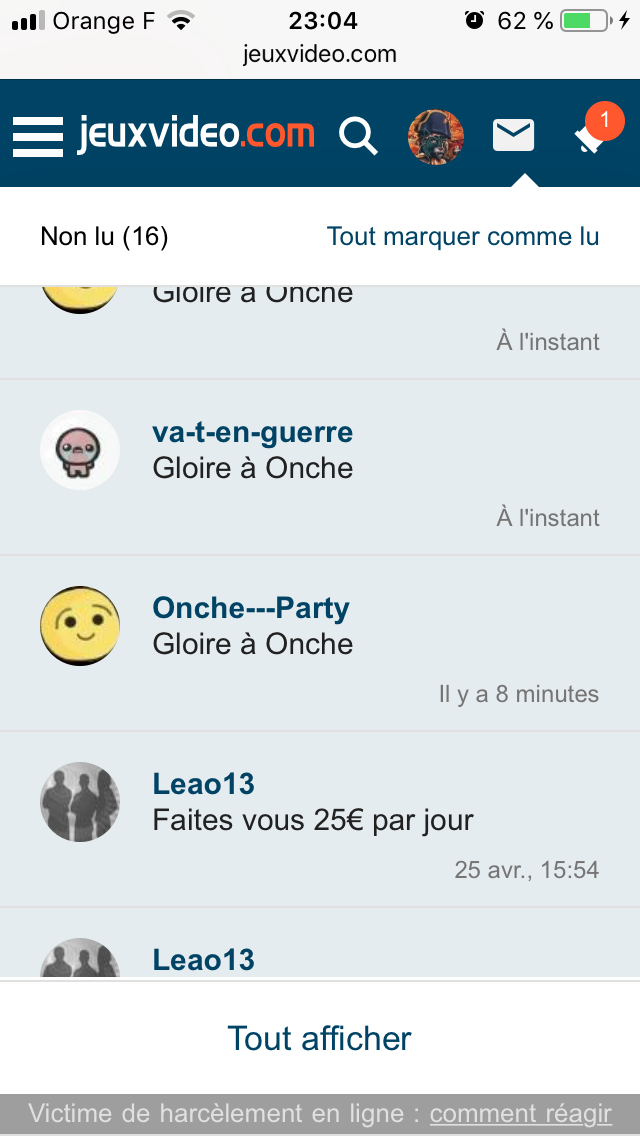This screenshot has width=640, height=1136.
Task: Tap va-t-en-guerre's avatar
Action: (80, 450)
